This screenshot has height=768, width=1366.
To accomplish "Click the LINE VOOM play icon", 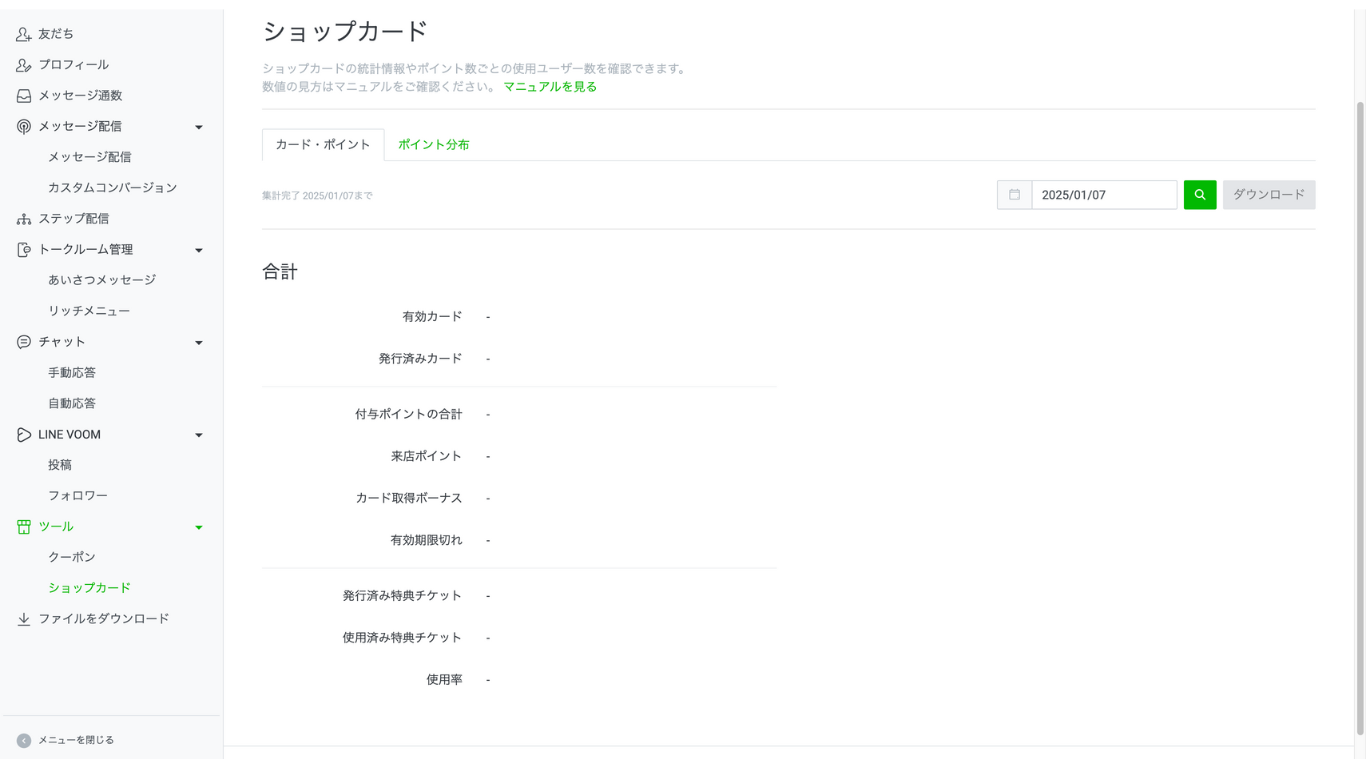I will [24, 435].
